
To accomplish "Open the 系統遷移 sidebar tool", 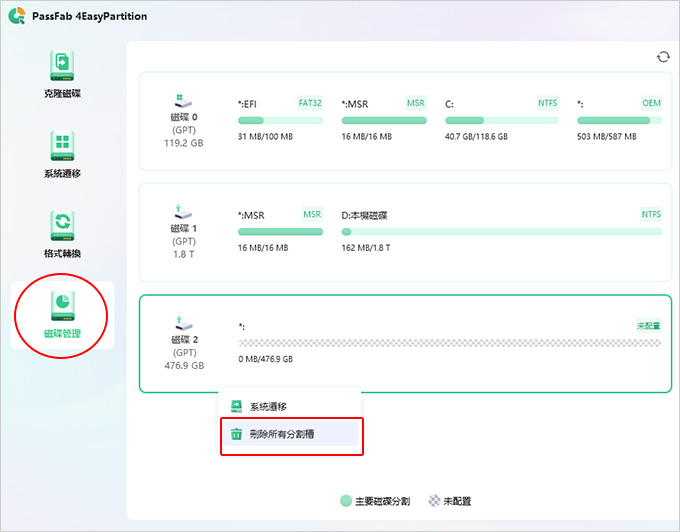I will point(62,154).
